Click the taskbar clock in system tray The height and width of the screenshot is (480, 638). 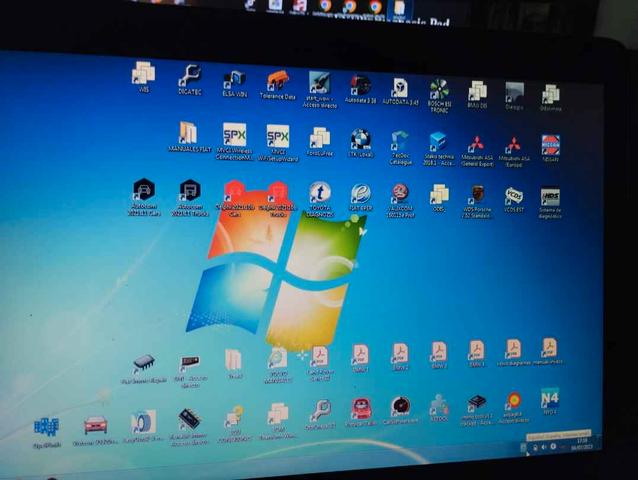click(x=581, y=443)
